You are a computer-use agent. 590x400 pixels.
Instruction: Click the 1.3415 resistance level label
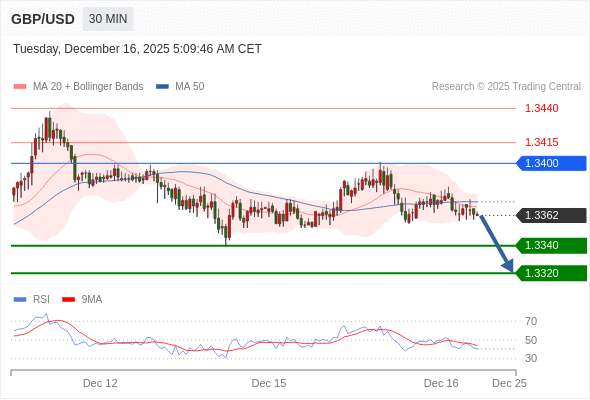(x=541, y=142)
